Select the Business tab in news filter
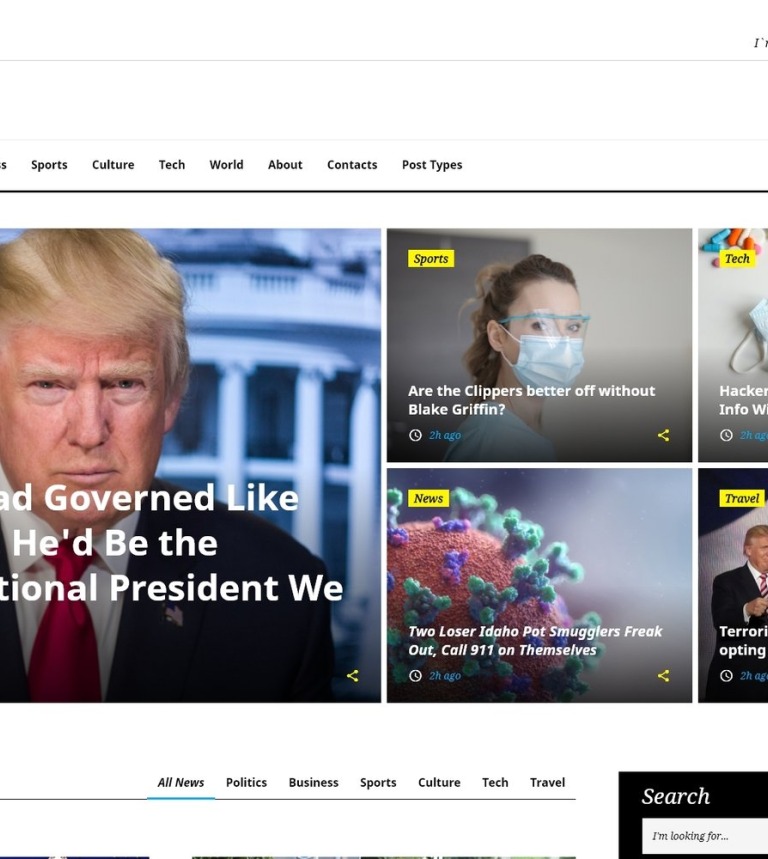 pyautogui.click(x=313, y=782)
